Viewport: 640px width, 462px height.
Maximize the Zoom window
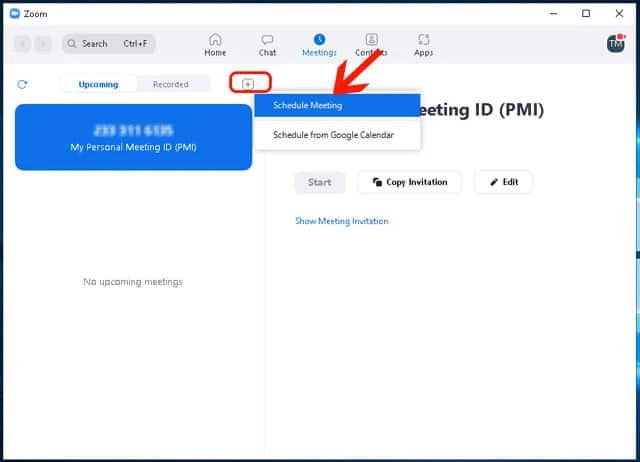pos(586,13)
